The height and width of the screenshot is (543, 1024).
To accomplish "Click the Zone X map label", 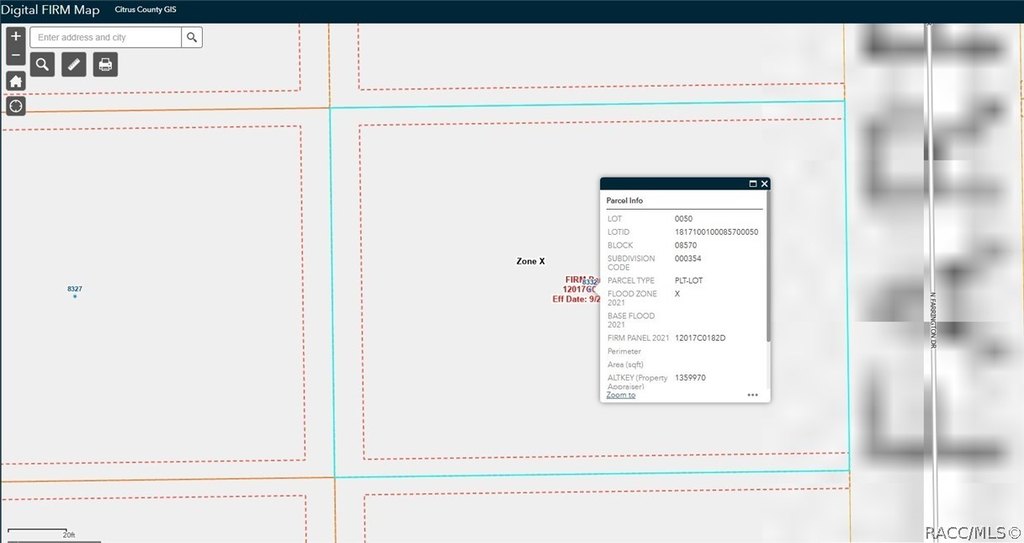I will click(x=530, y=261).
